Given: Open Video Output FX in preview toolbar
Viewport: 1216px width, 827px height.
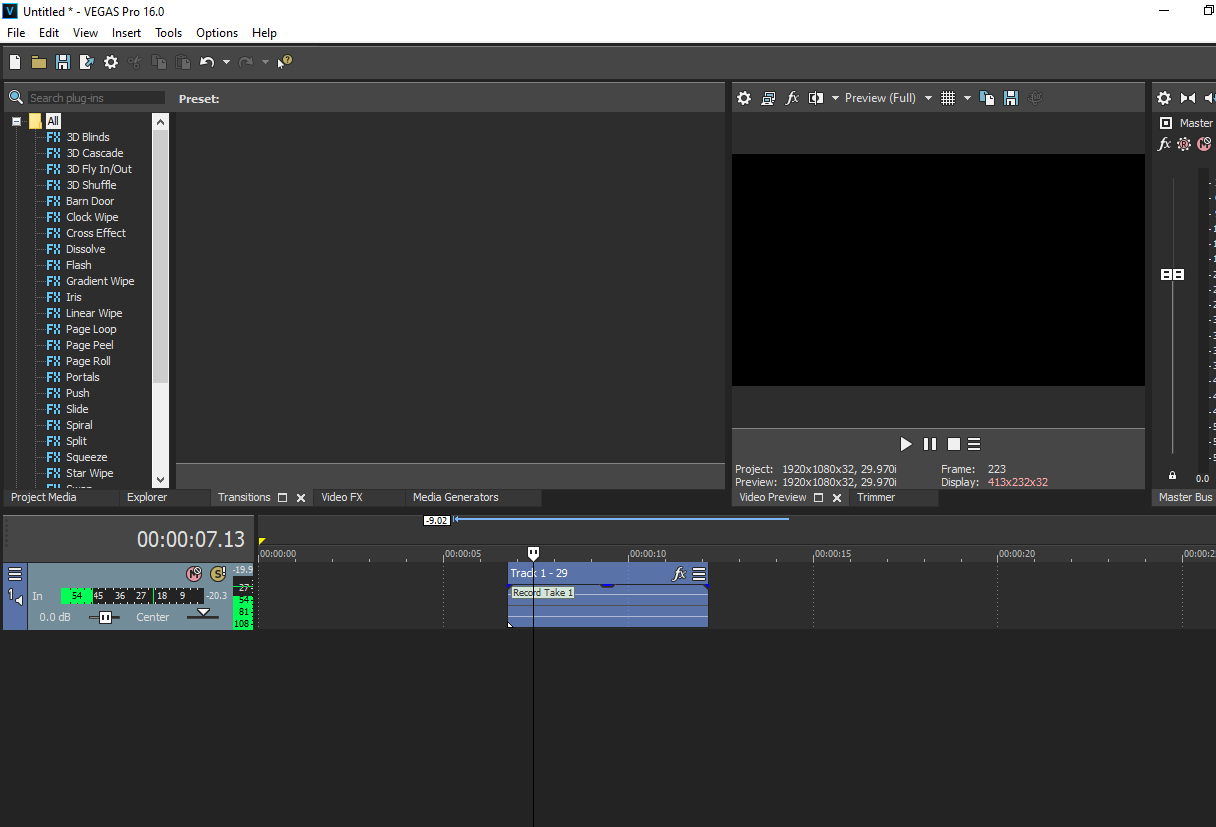Looking at the screenshot, I should [792, 98].
